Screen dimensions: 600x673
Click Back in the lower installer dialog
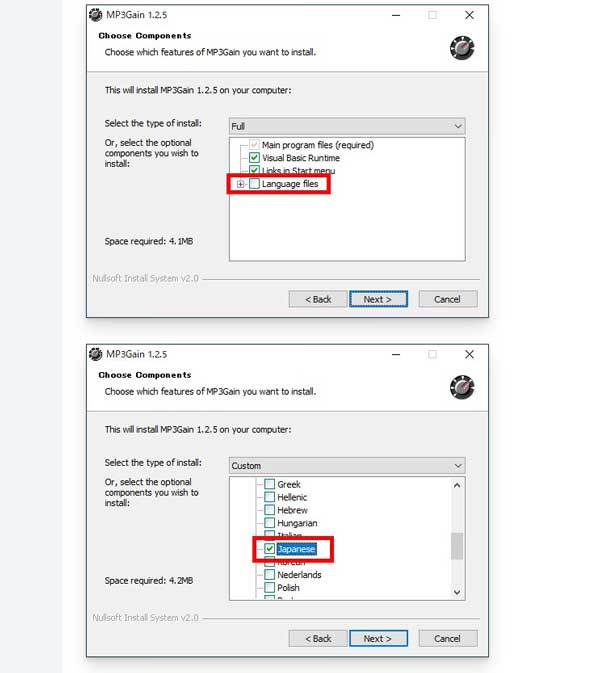coord(318,639)
